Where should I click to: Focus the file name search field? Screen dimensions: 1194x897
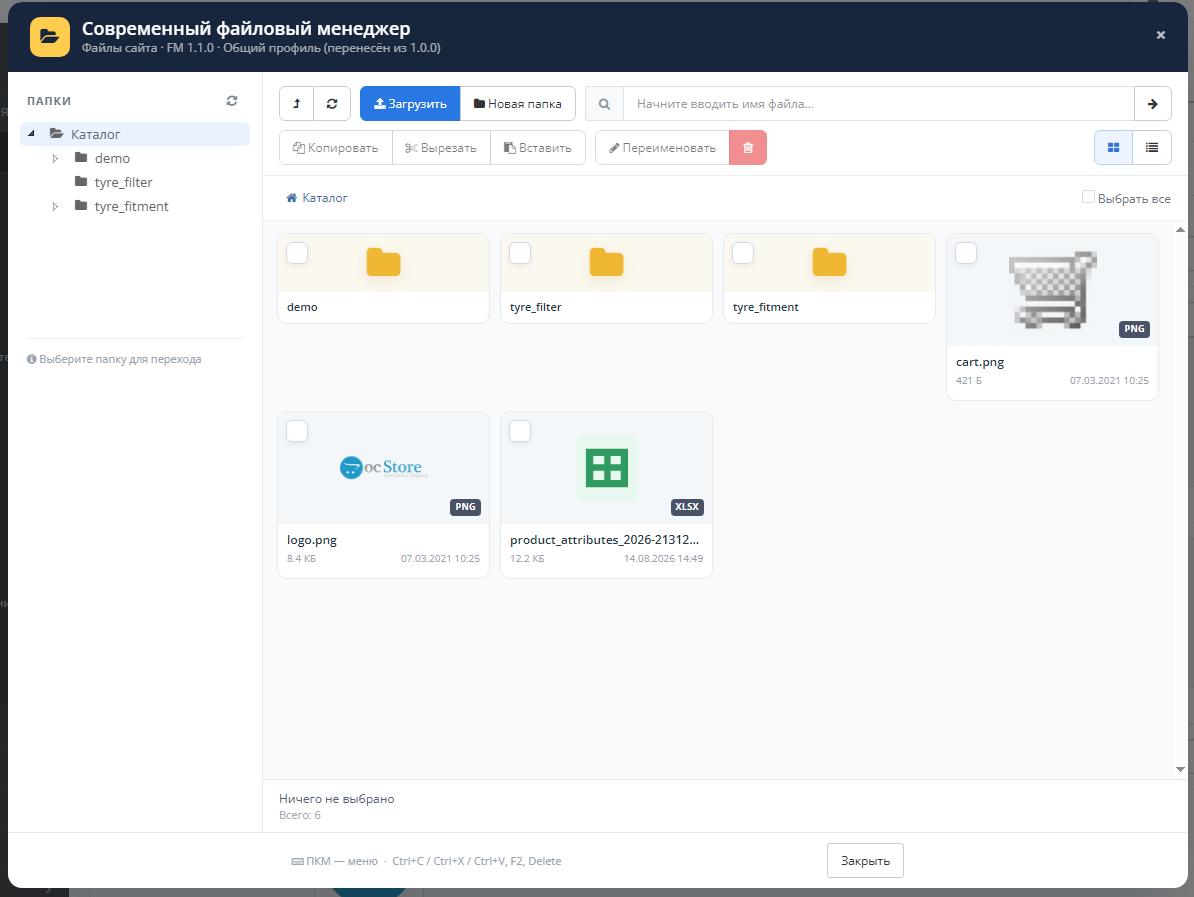pyautogui.click(x=878, y=104)
